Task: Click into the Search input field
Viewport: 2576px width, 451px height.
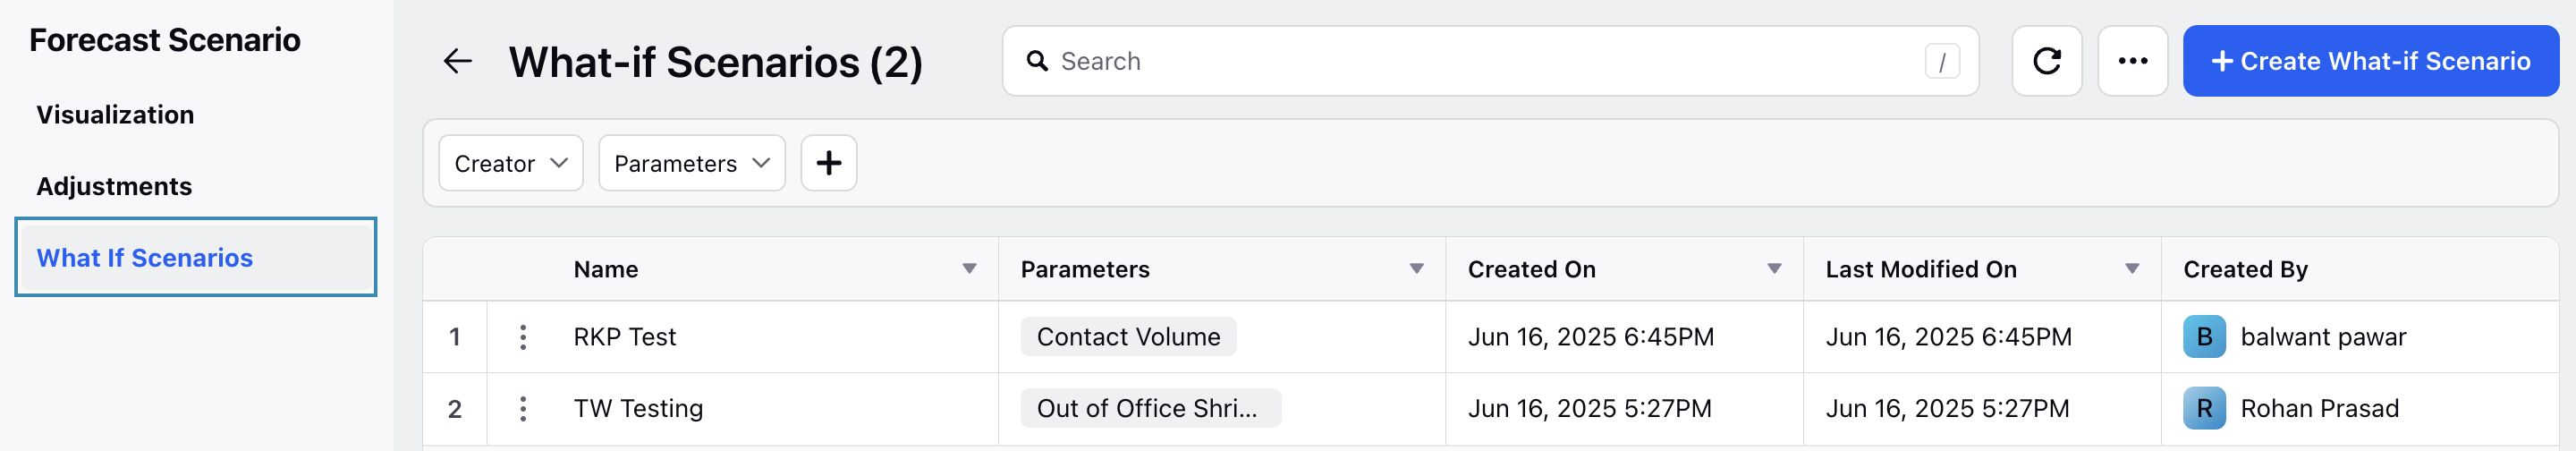Action: coord(1490,61)
